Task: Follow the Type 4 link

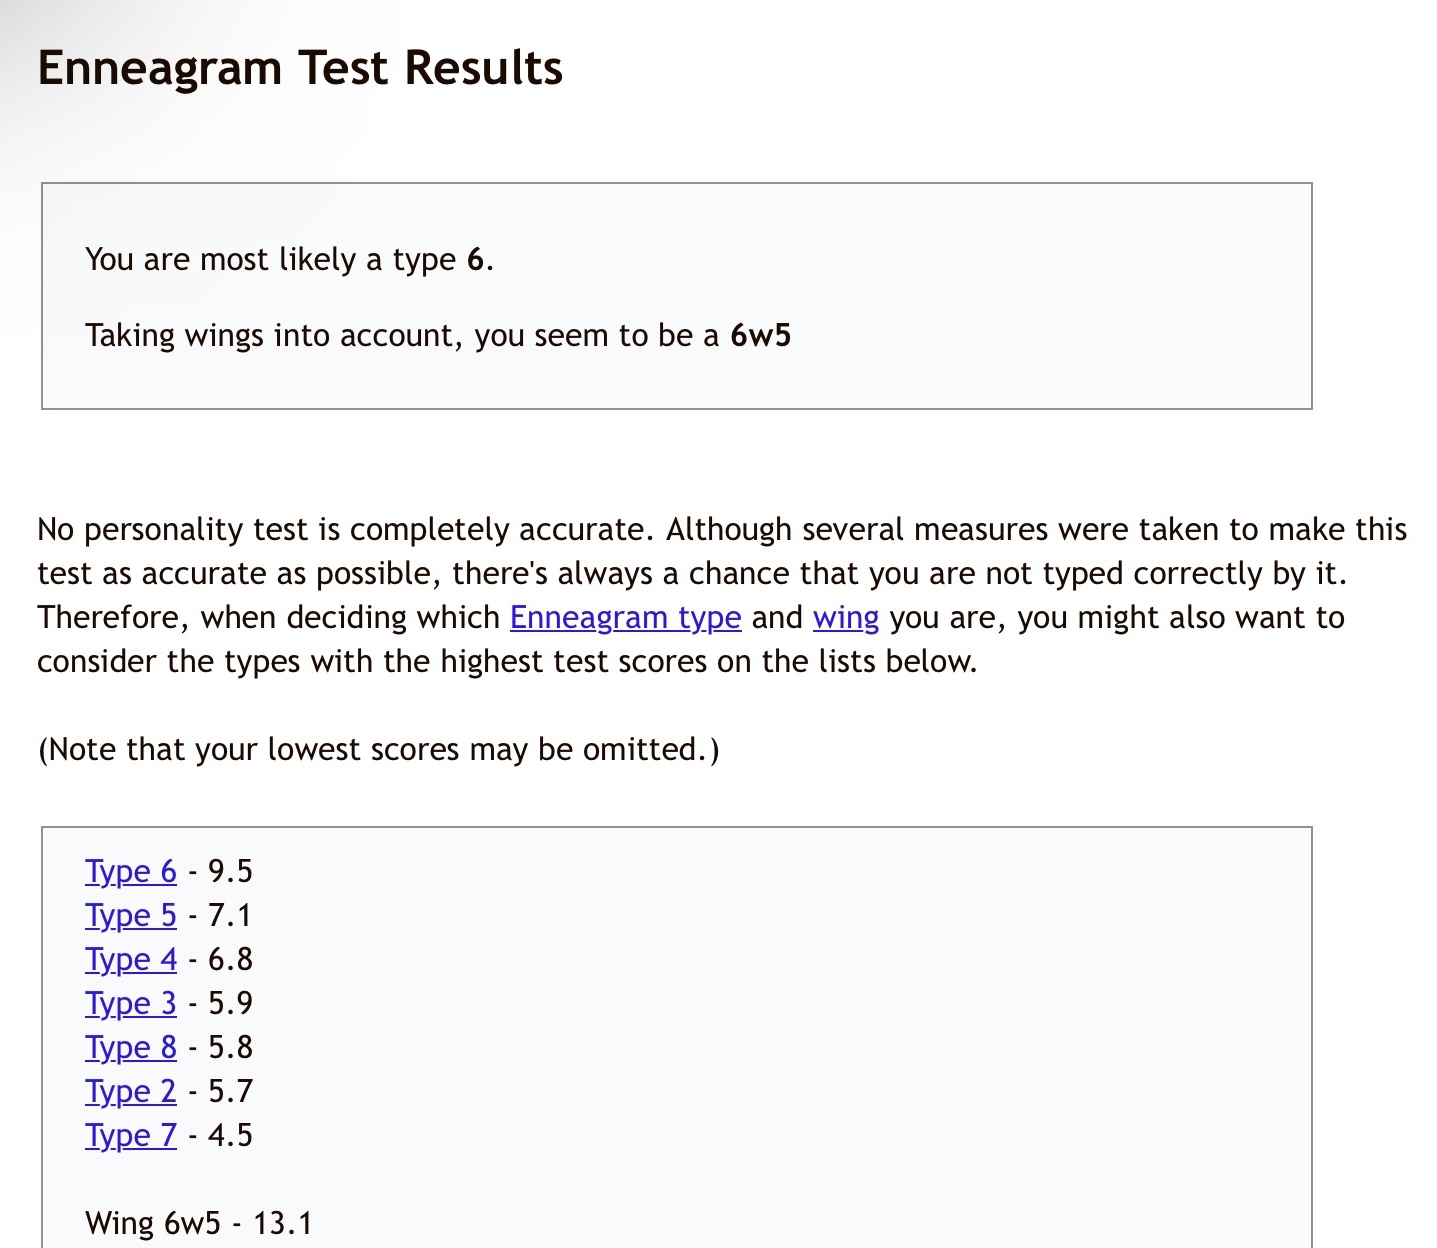Action: point(131,960)
